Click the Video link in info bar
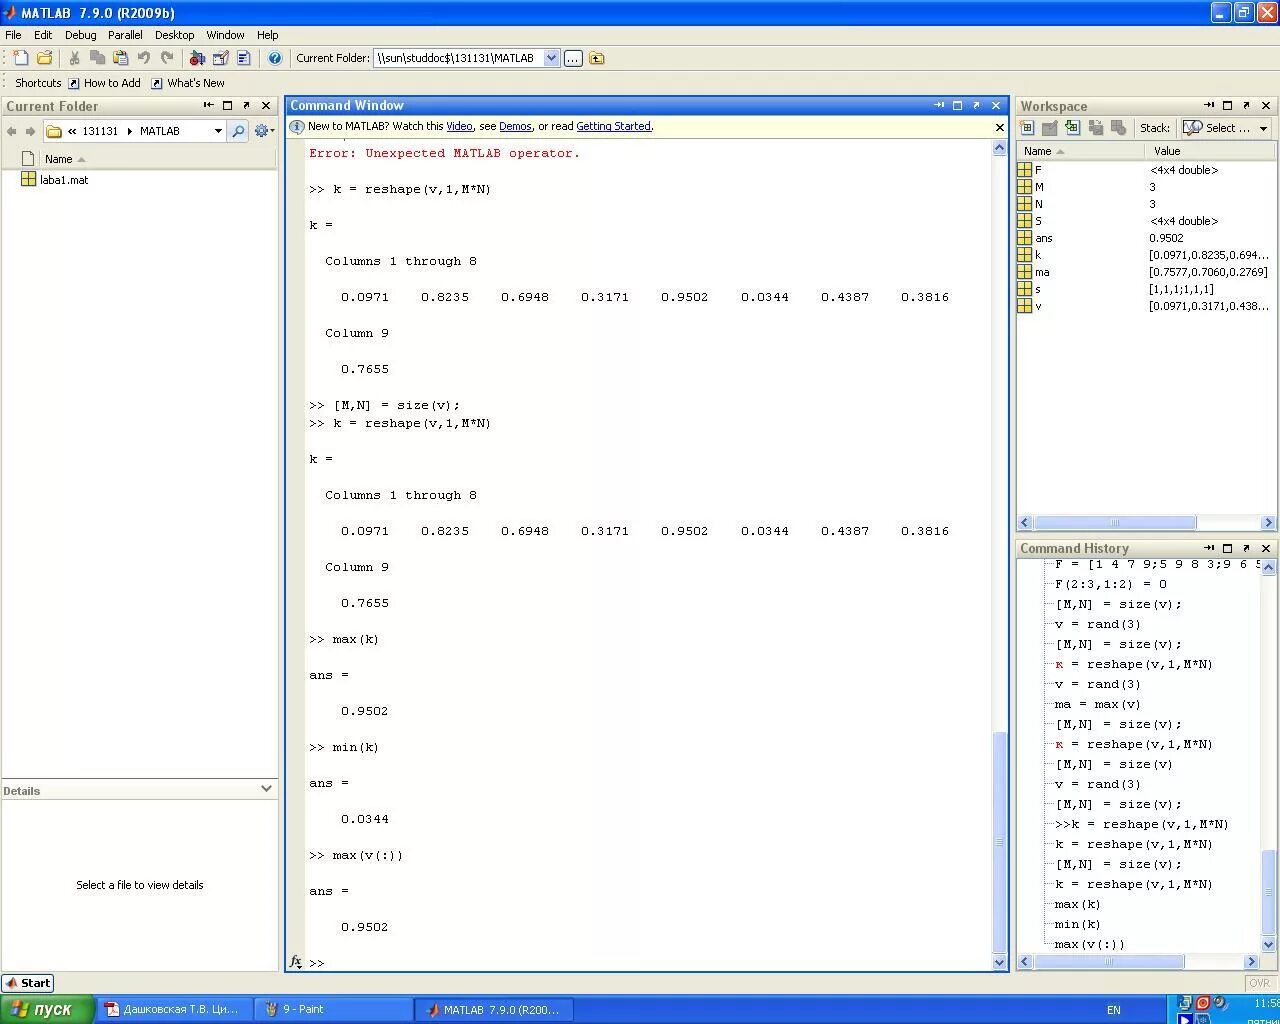This screenshot has height=1024, width=1280. 459,127
